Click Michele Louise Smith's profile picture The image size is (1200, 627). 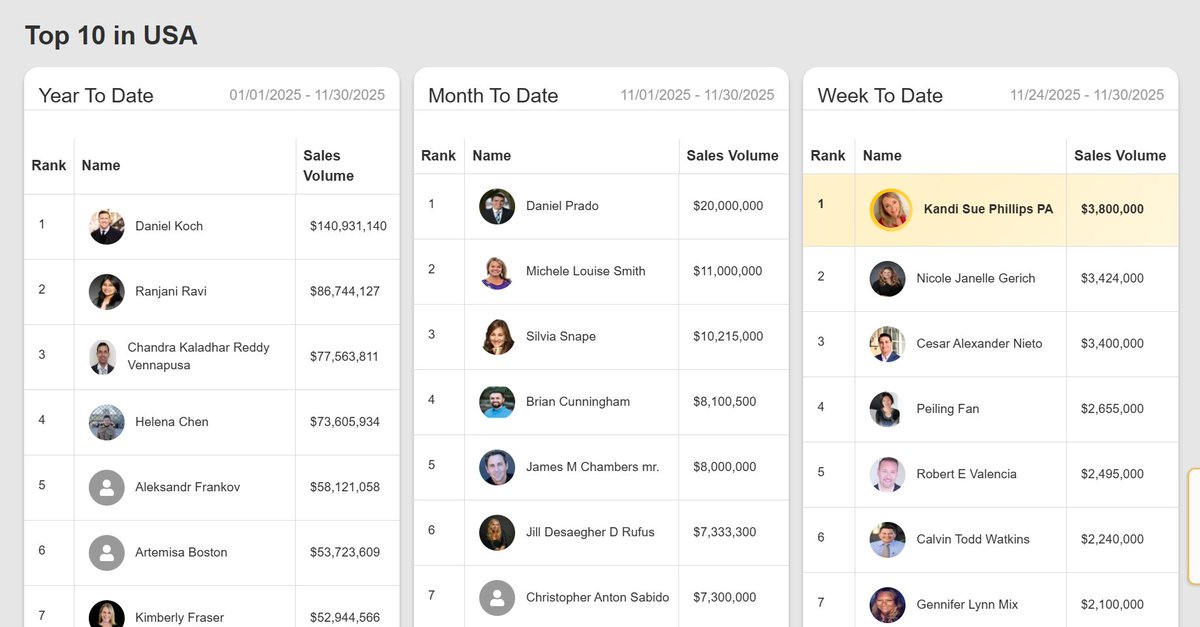pos(497,272)
